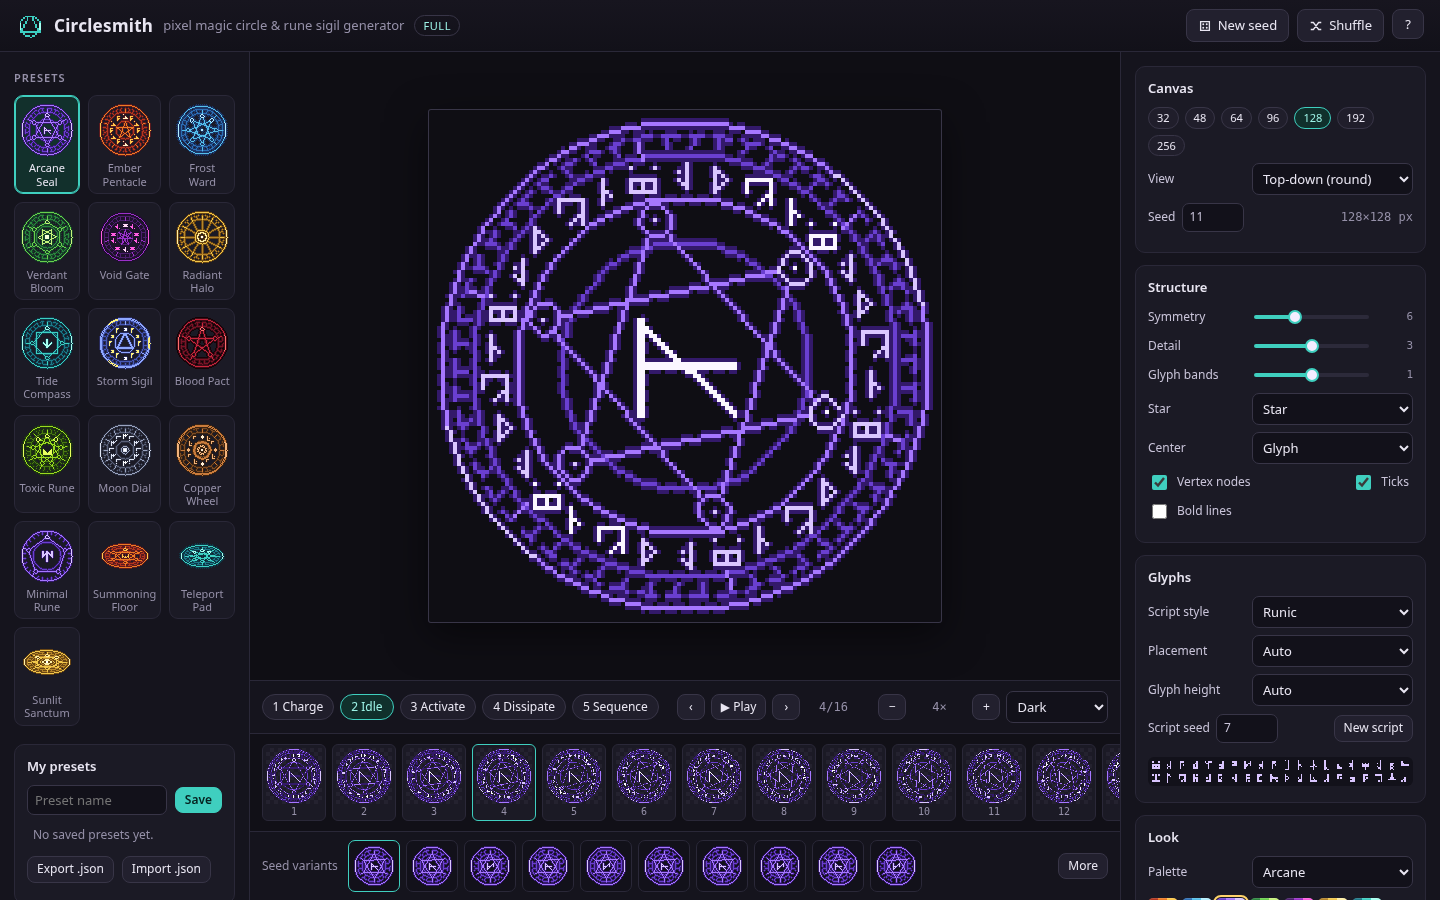Image resolution: width=1440 pixels, height=900 pixels.
Task: Switch to the 3 Activate animation tab
Action: pos(438,707)
